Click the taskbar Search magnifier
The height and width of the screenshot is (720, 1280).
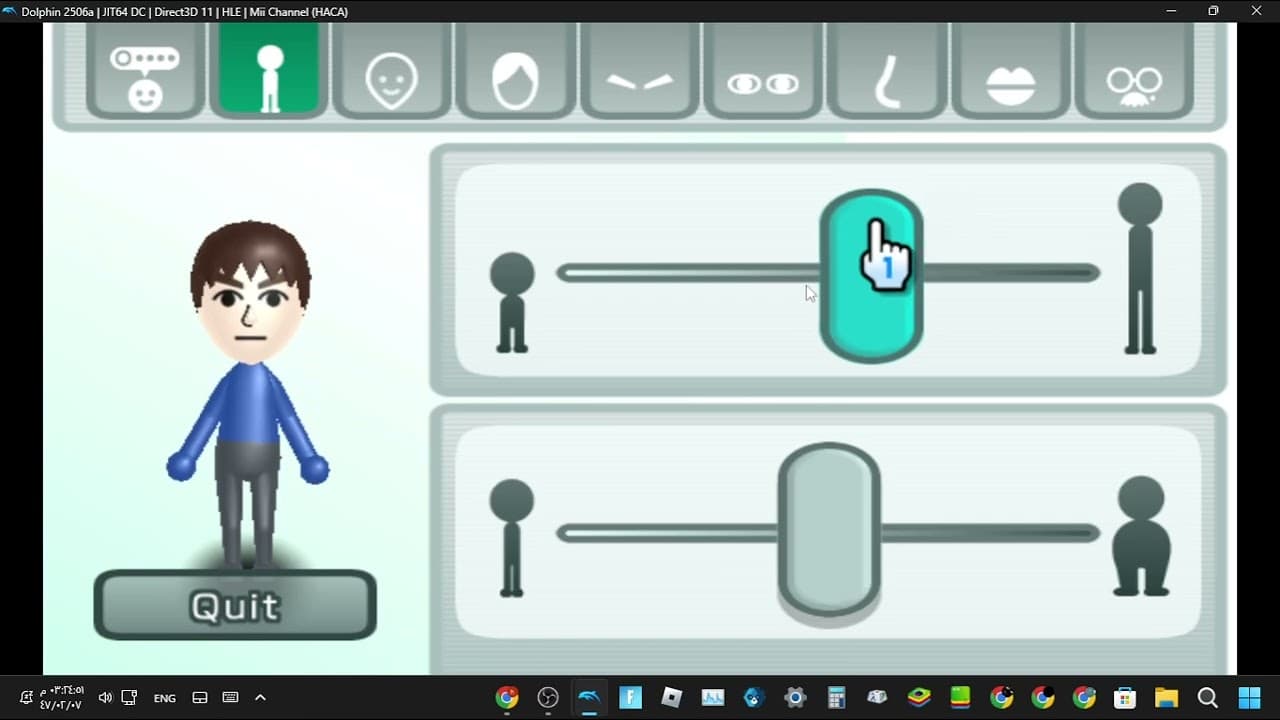[1207, 698]
